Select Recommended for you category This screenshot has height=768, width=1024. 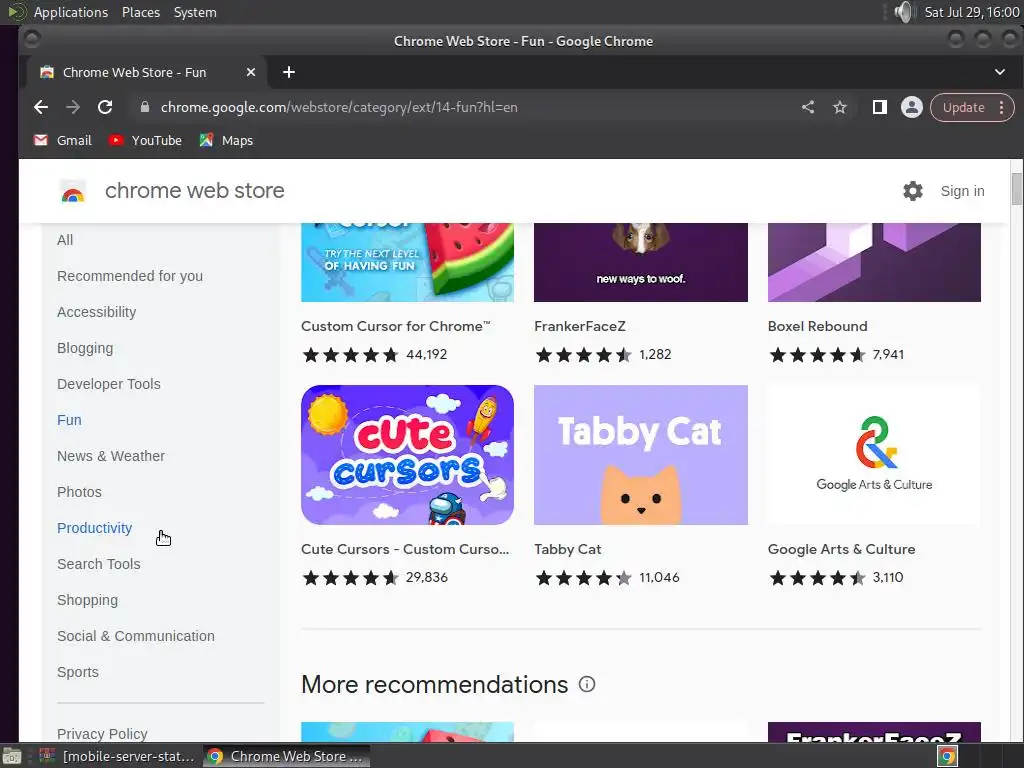tap(130, 276)
